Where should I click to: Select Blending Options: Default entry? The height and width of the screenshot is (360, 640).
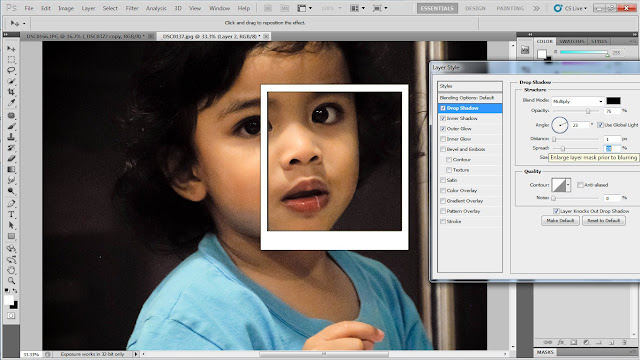tap(469, 98)
